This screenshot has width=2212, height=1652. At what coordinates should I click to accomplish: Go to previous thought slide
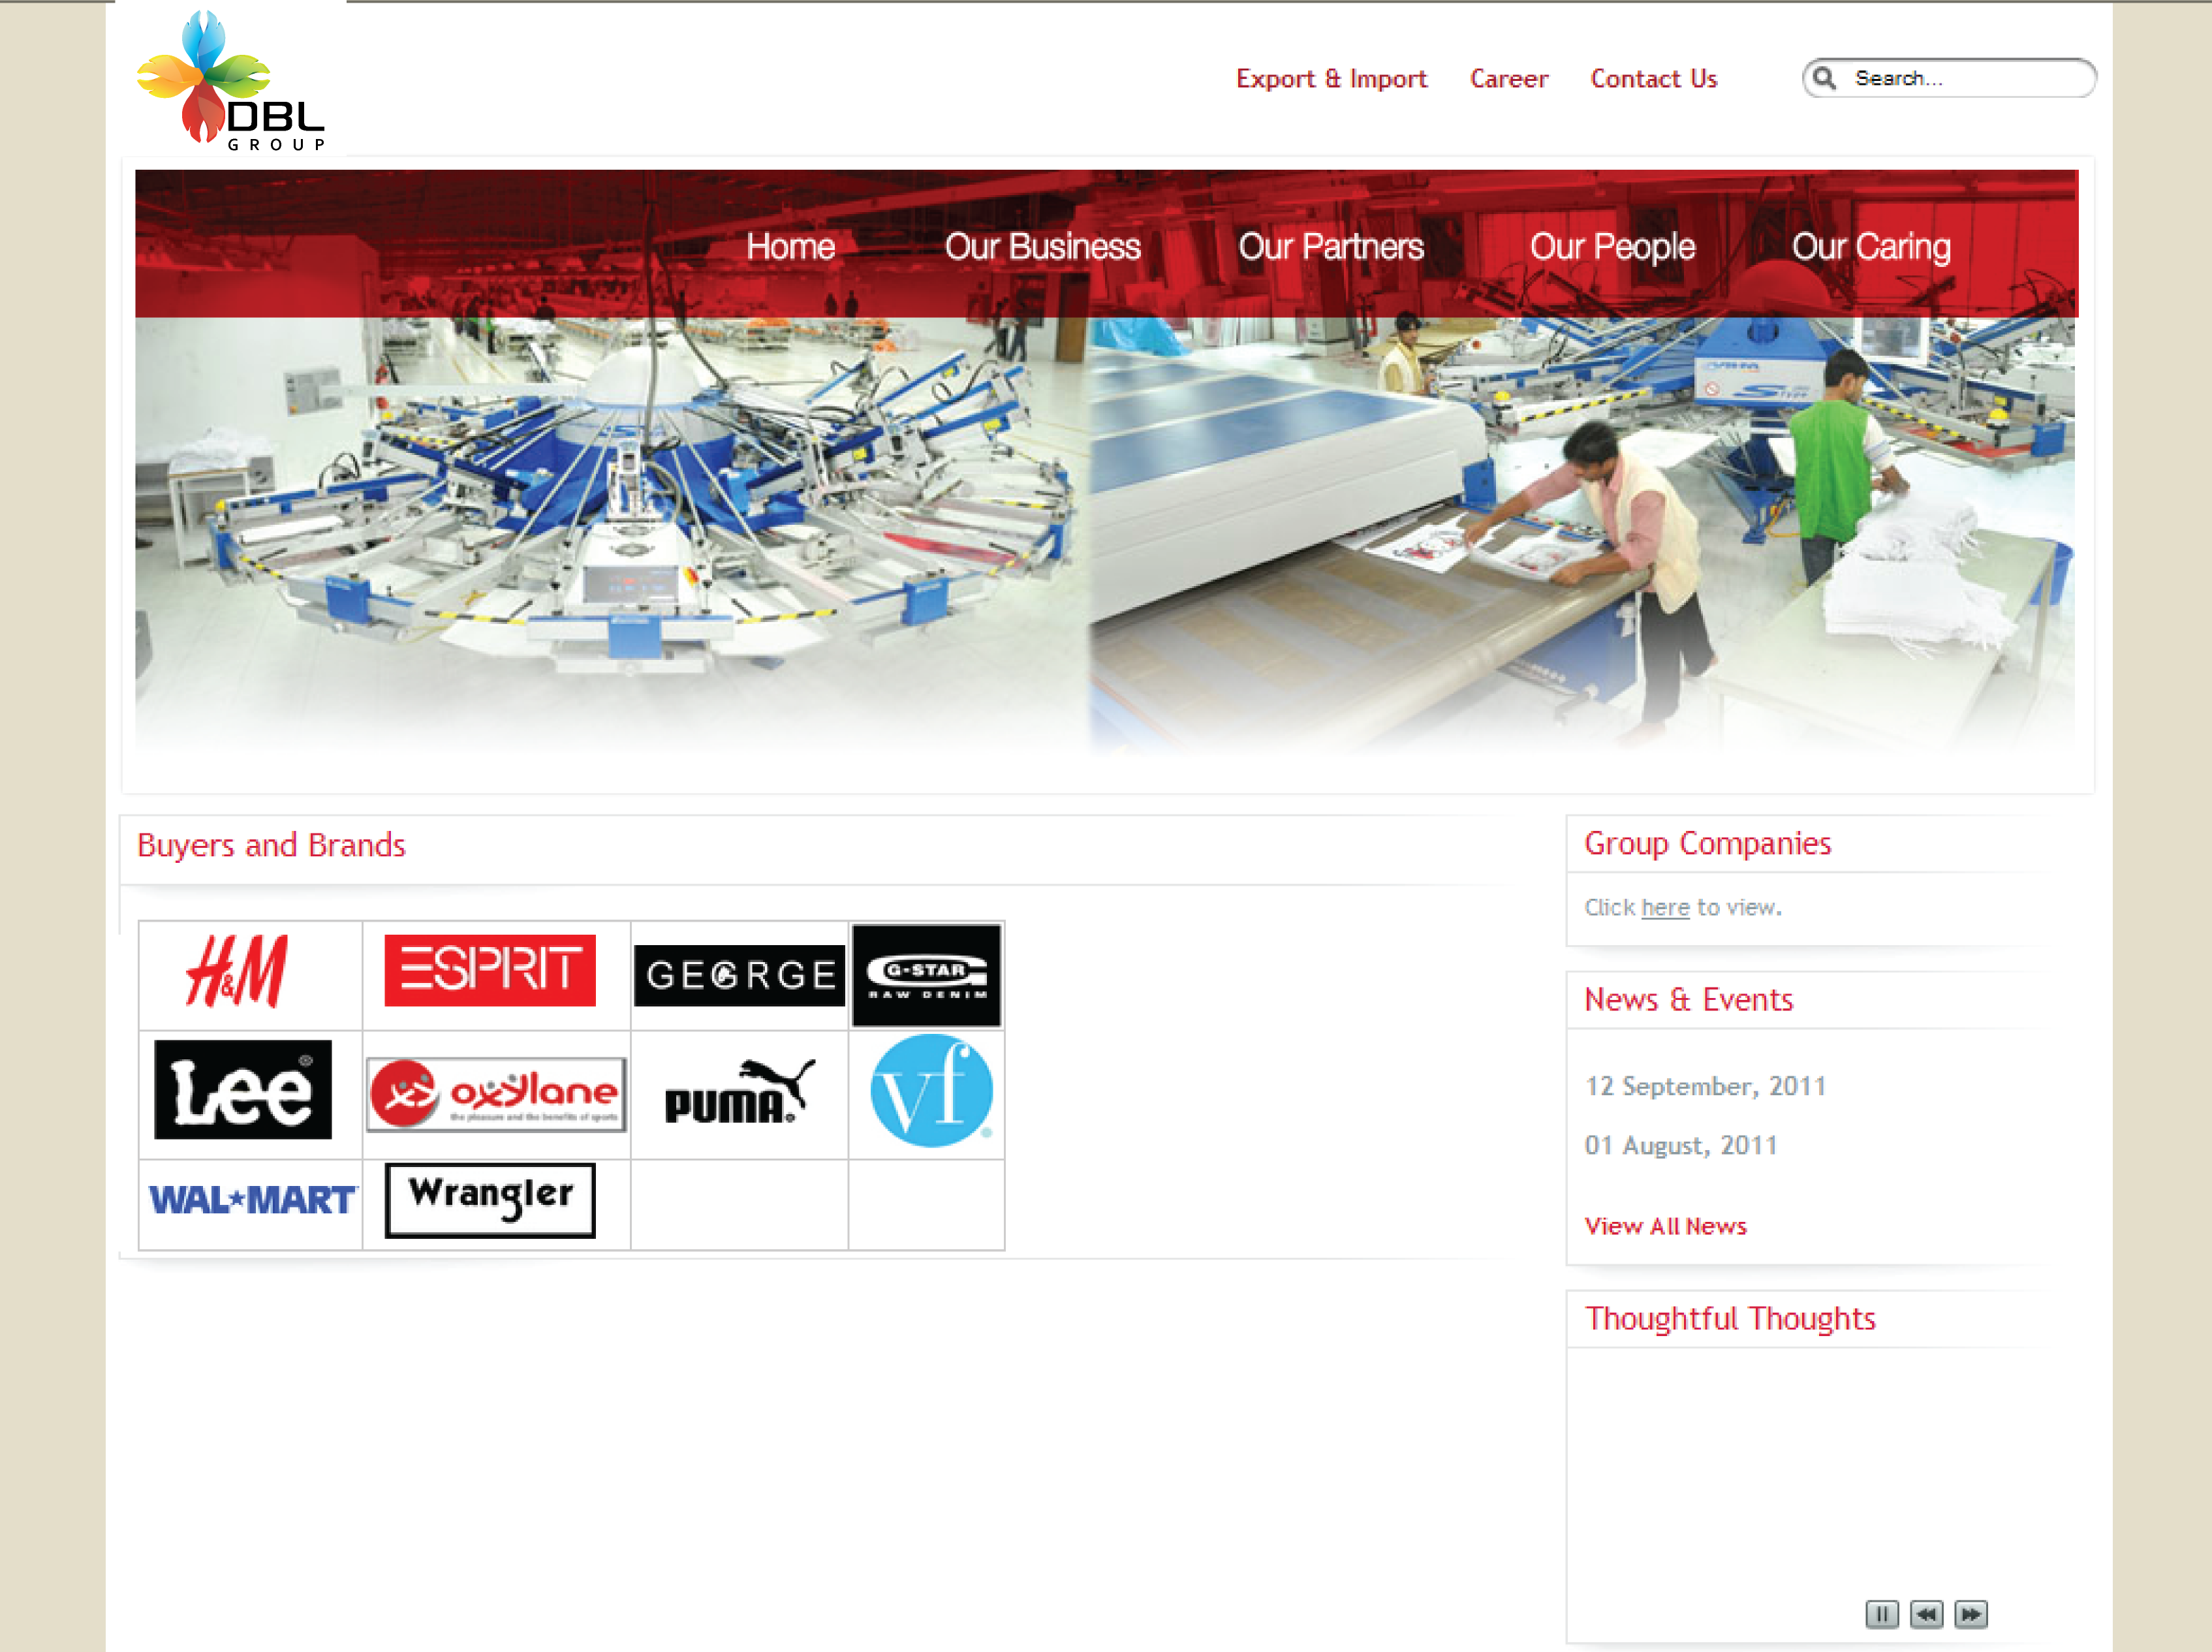point(1926,1614)
